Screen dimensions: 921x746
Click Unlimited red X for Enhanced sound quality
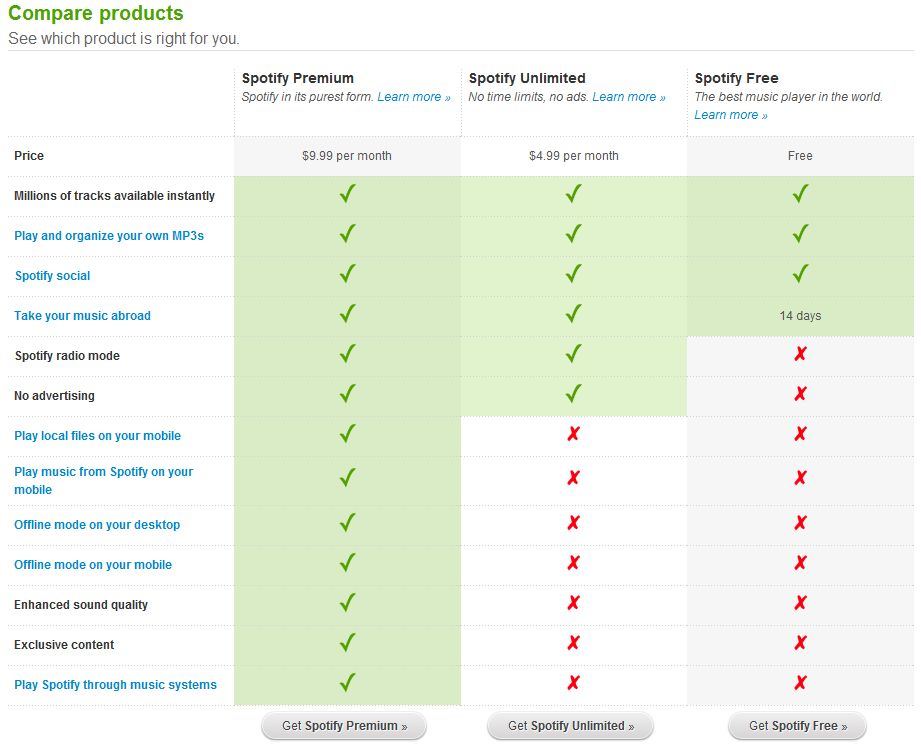coord(573,603)
